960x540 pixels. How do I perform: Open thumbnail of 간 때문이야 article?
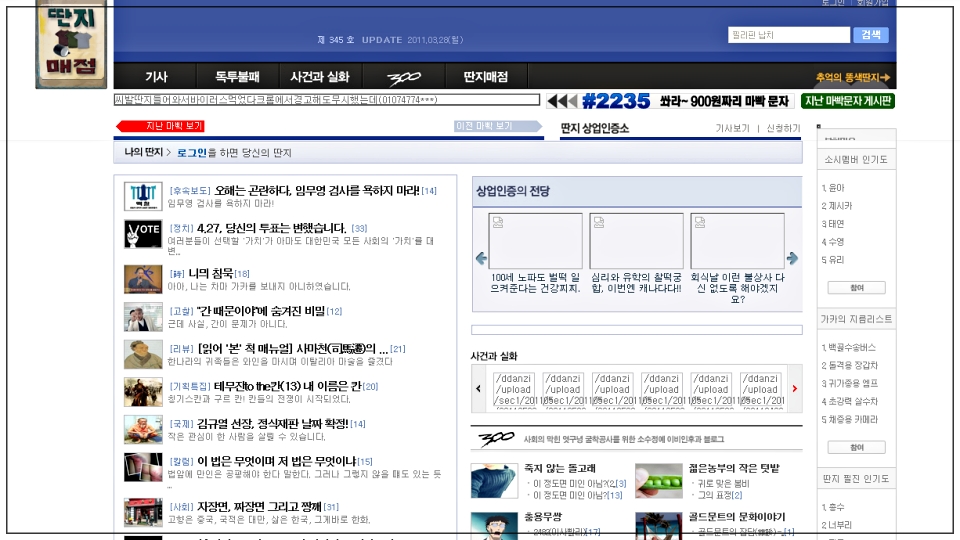tap(143, 317)
